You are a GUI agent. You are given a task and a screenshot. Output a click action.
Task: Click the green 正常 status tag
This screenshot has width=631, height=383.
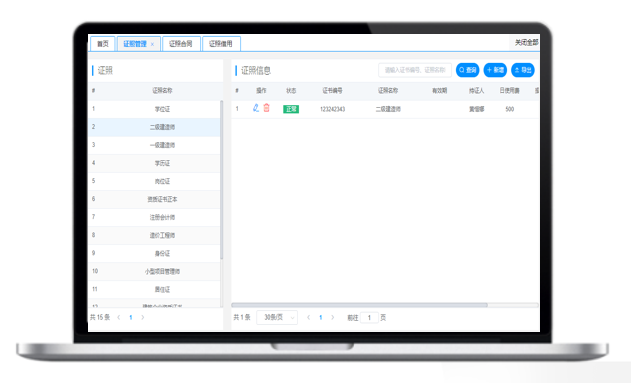click(291, 109)
